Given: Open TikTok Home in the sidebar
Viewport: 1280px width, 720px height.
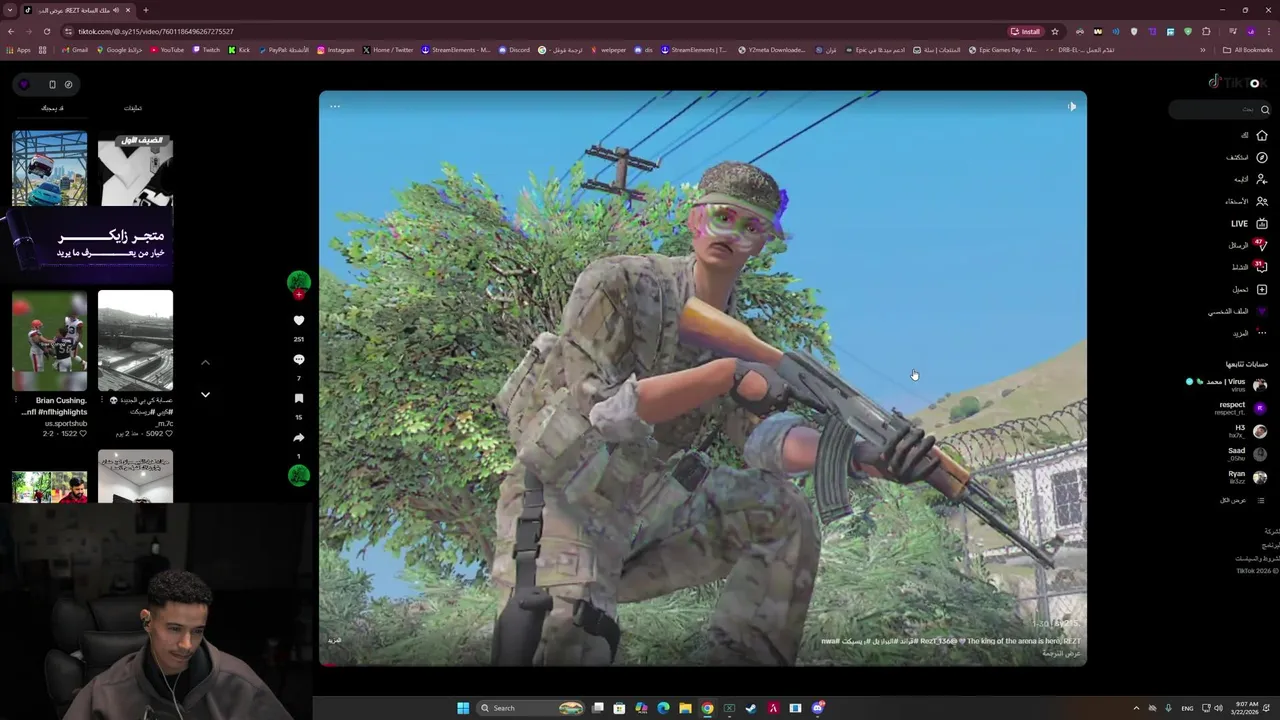Looking at the screenshot, I should tap(1254, 135).
